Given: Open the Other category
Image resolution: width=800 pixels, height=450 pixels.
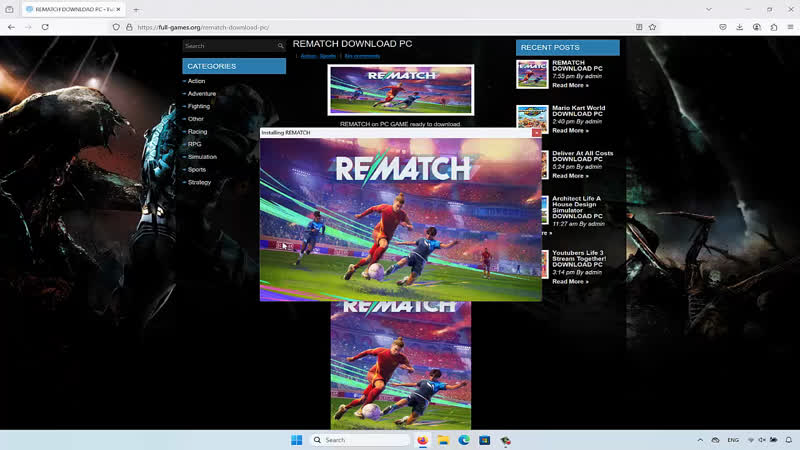Looking at the screenshot, I should pos(195,119).
